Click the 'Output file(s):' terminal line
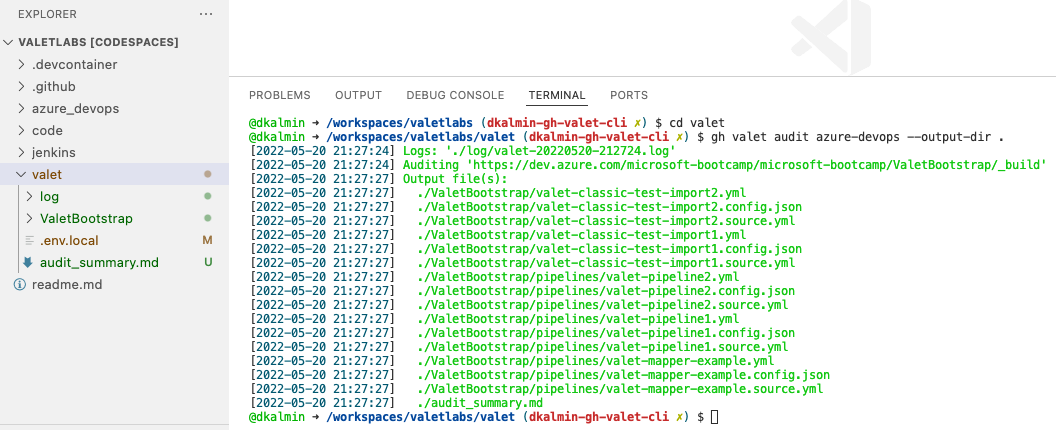This screenshot has height=430, width=1056. [454, 179]
